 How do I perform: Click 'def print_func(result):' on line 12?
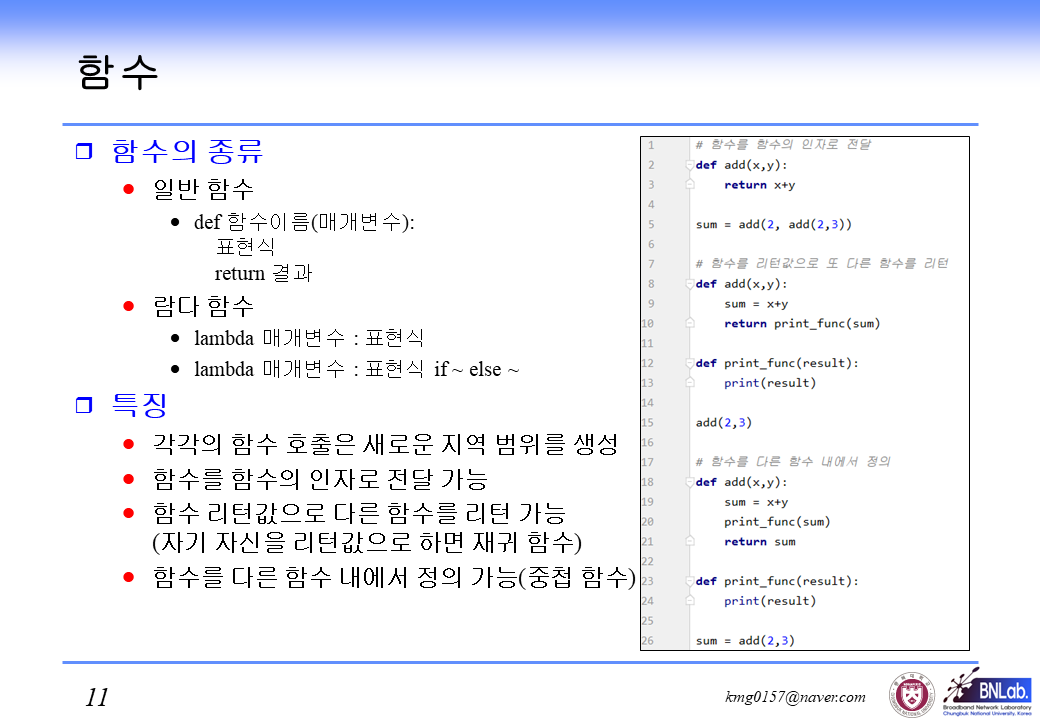tap(777, 363)
